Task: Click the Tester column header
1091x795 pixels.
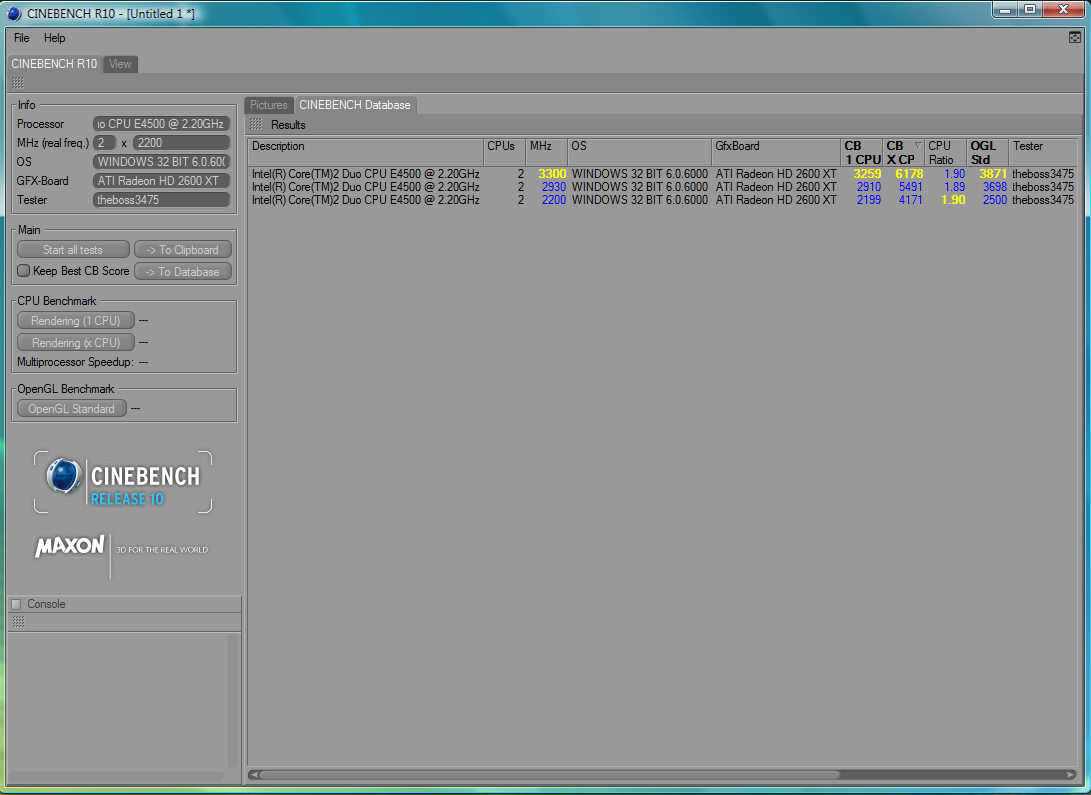Action: (1043, 152)
